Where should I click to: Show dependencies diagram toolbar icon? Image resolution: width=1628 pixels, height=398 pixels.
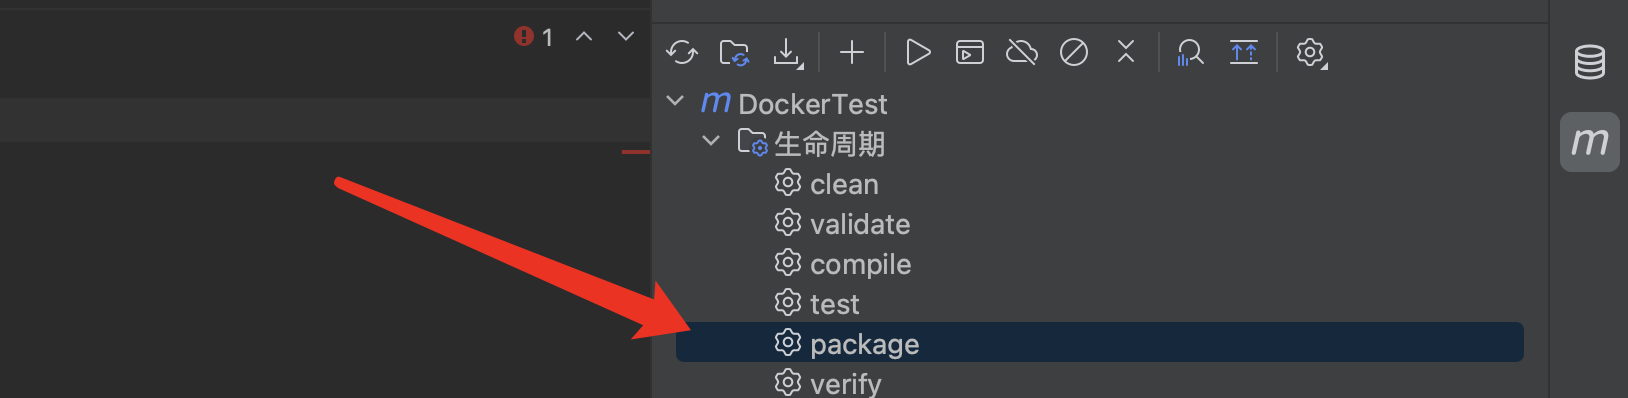1244,52
